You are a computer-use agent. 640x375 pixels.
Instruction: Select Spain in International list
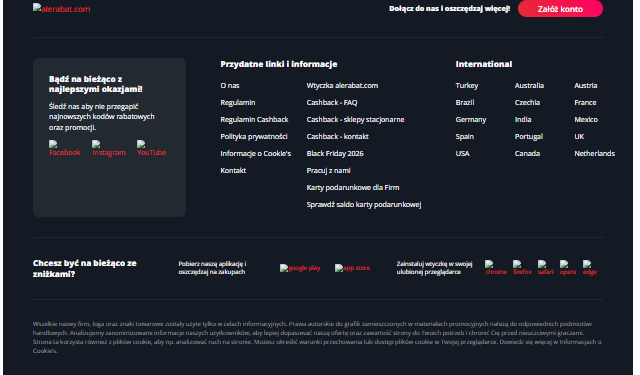coord(465,137)
